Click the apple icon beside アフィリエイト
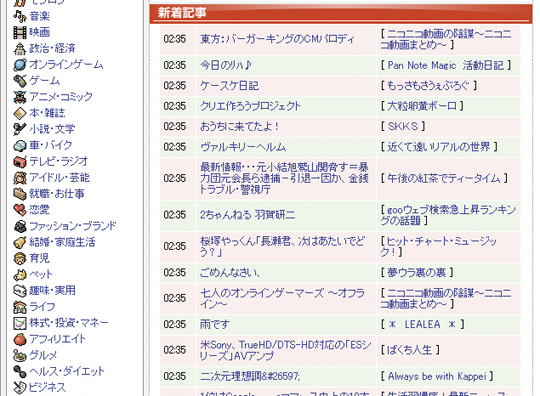The width and height of the screenshot is (540, 396). [20, 339]
